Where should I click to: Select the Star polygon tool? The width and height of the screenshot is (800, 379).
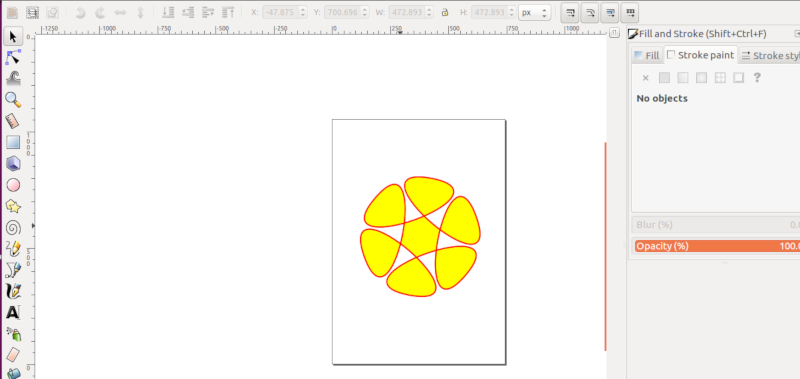click(x=13, y=206)
